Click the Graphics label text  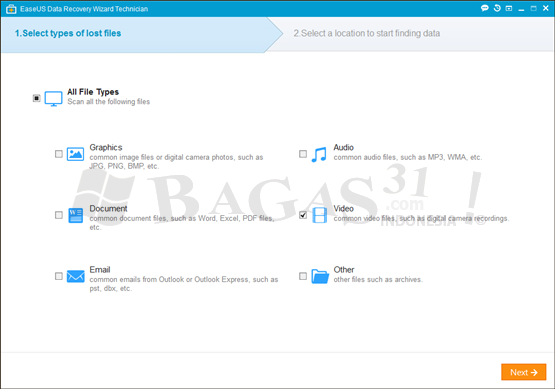coord(106,147)
